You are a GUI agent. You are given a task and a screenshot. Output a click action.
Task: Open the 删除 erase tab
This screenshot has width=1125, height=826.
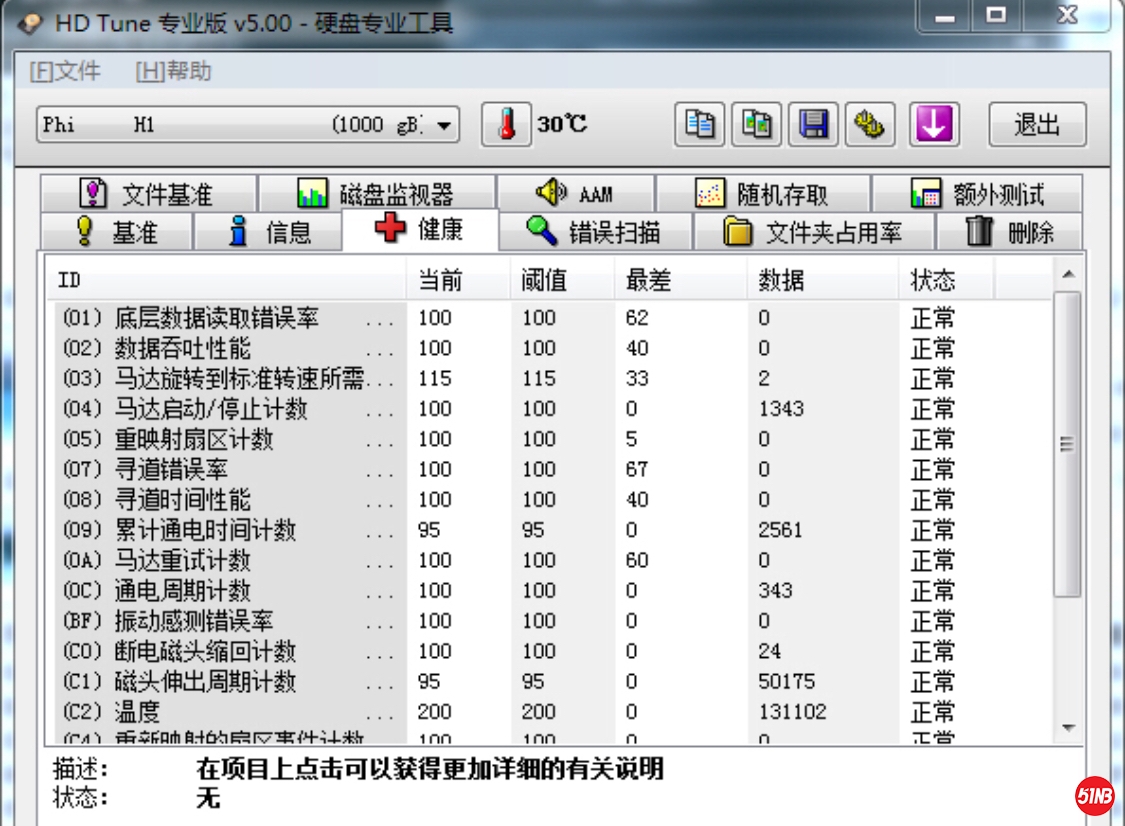(x=1010, y=232)
